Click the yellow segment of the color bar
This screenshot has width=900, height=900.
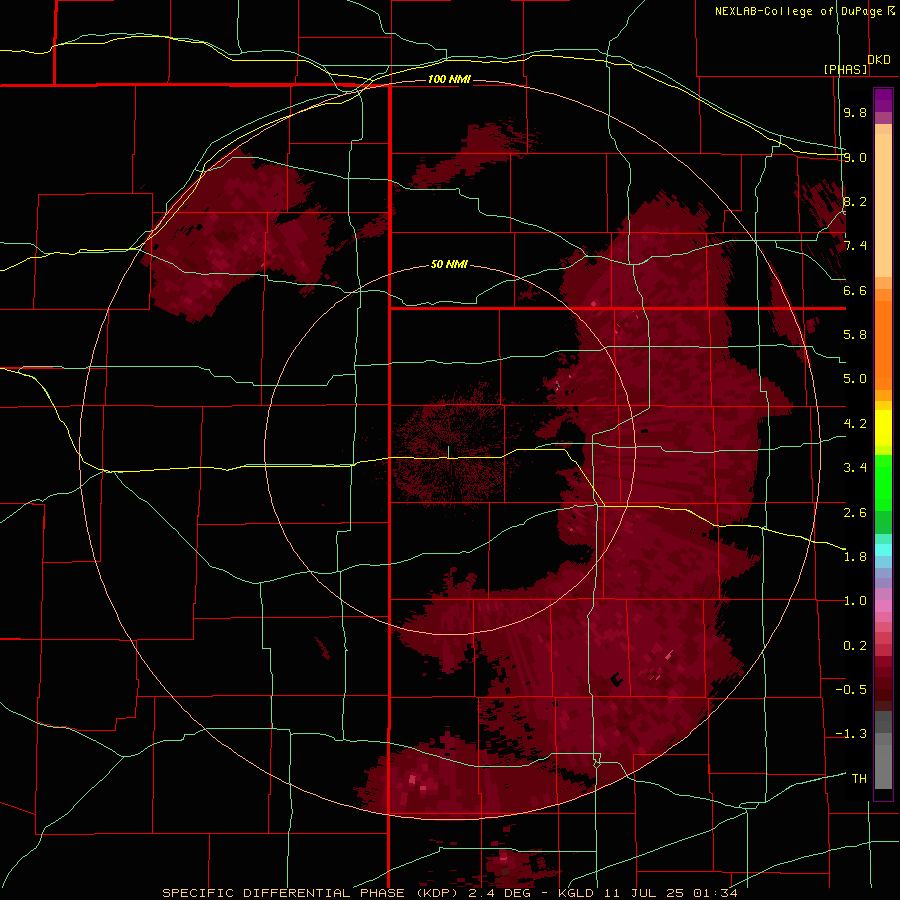pos(883,427)
